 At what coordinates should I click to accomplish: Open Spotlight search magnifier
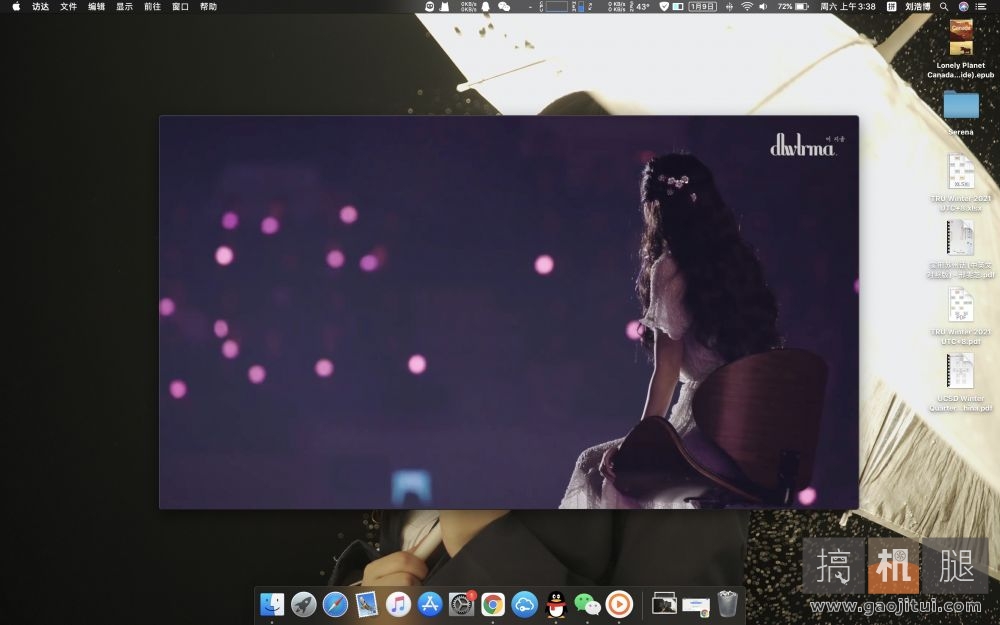click(944, 6)
